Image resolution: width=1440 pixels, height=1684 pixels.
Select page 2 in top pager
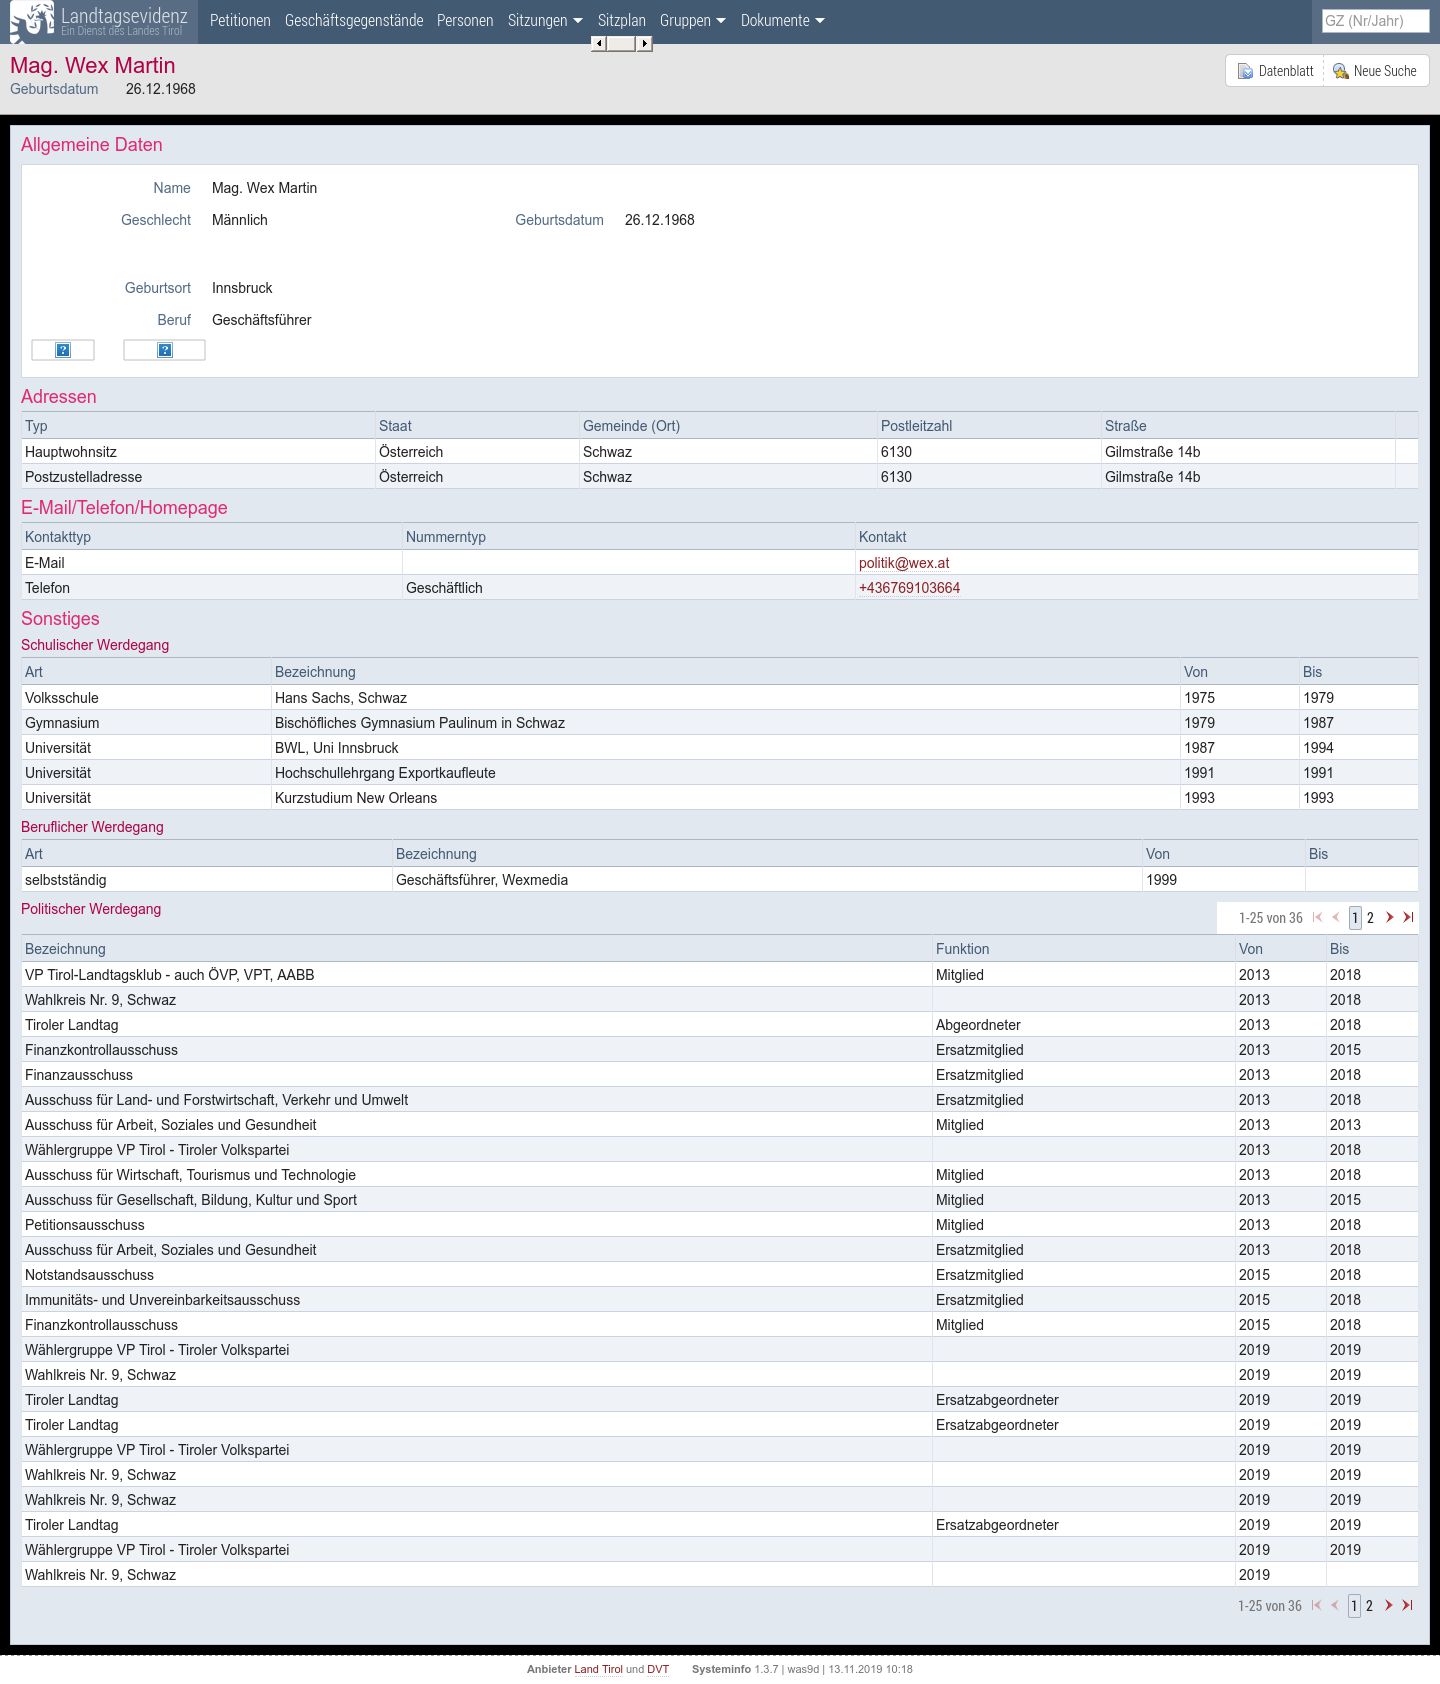point(1370,918)
